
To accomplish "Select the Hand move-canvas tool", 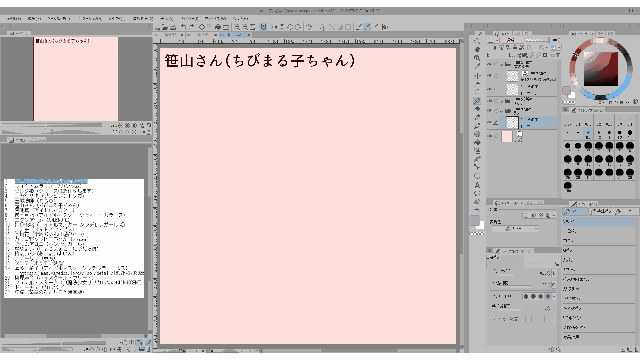I will pos(477,50).
